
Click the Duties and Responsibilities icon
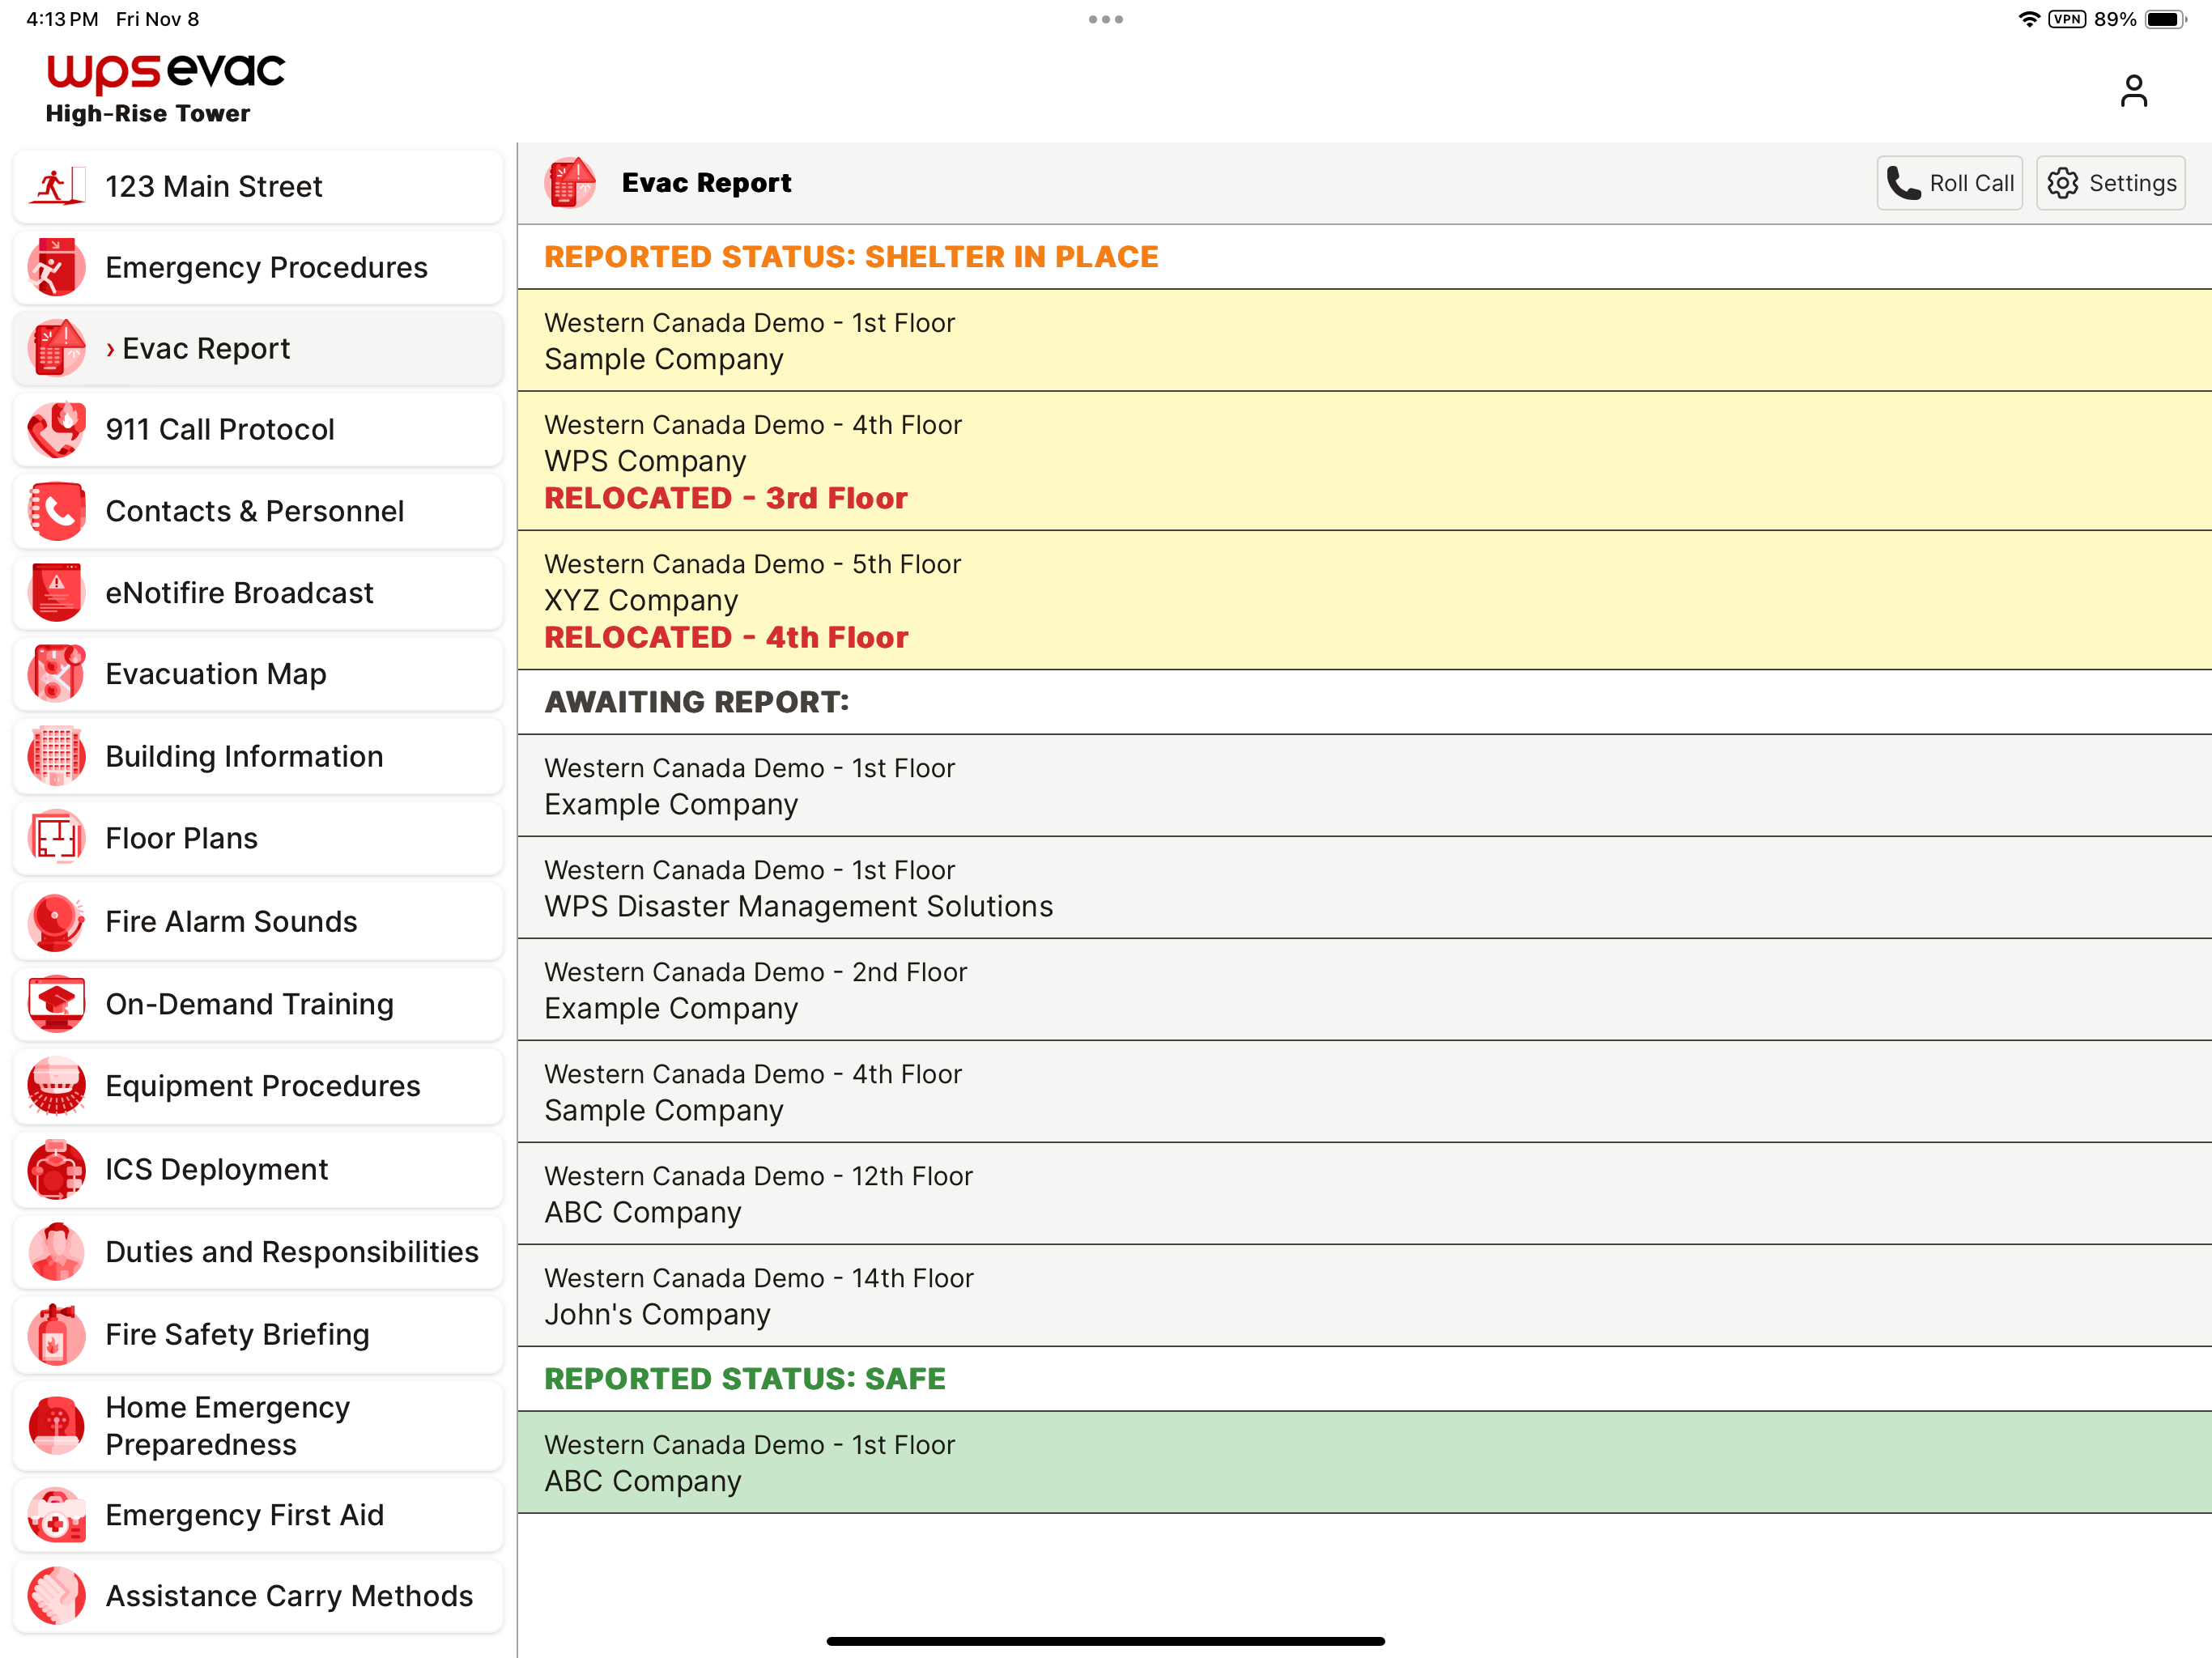pyautogui.click(x=57, y=1252)
